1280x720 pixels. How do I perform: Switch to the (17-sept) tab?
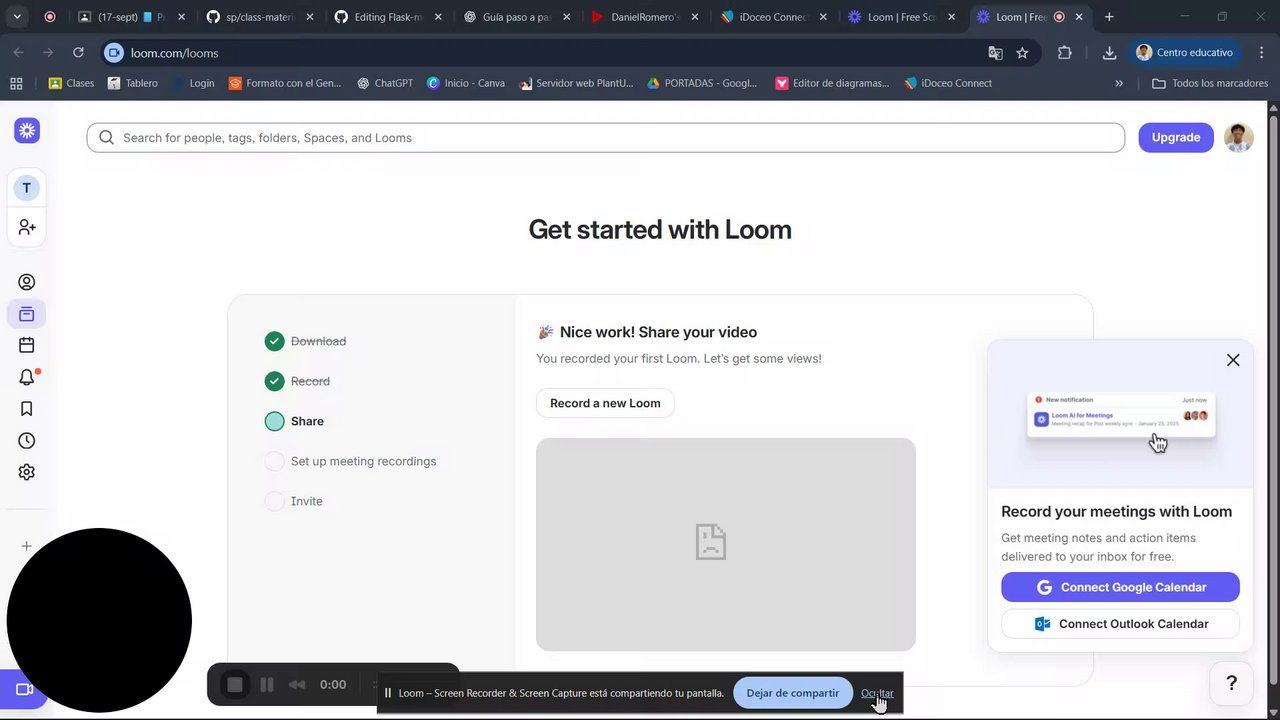point(130,17)
